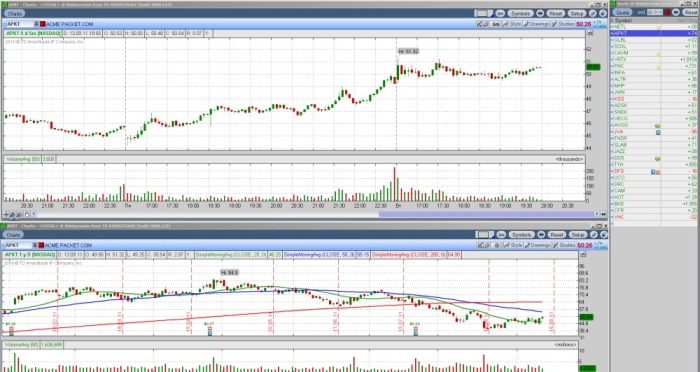This screenshot has height=372, width=700.
Task: Click the printer icon in the lower chart toolbar
Action: [486, 245]
